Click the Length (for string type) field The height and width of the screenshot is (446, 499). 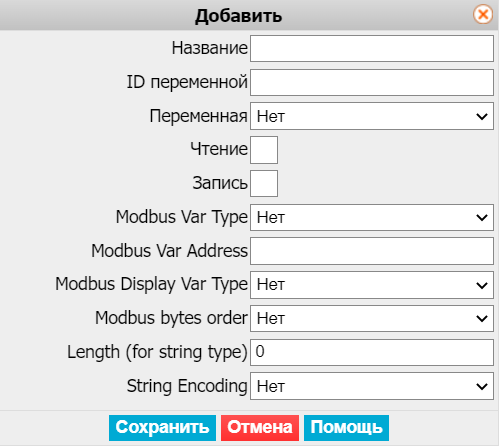[x=372, y=352]
